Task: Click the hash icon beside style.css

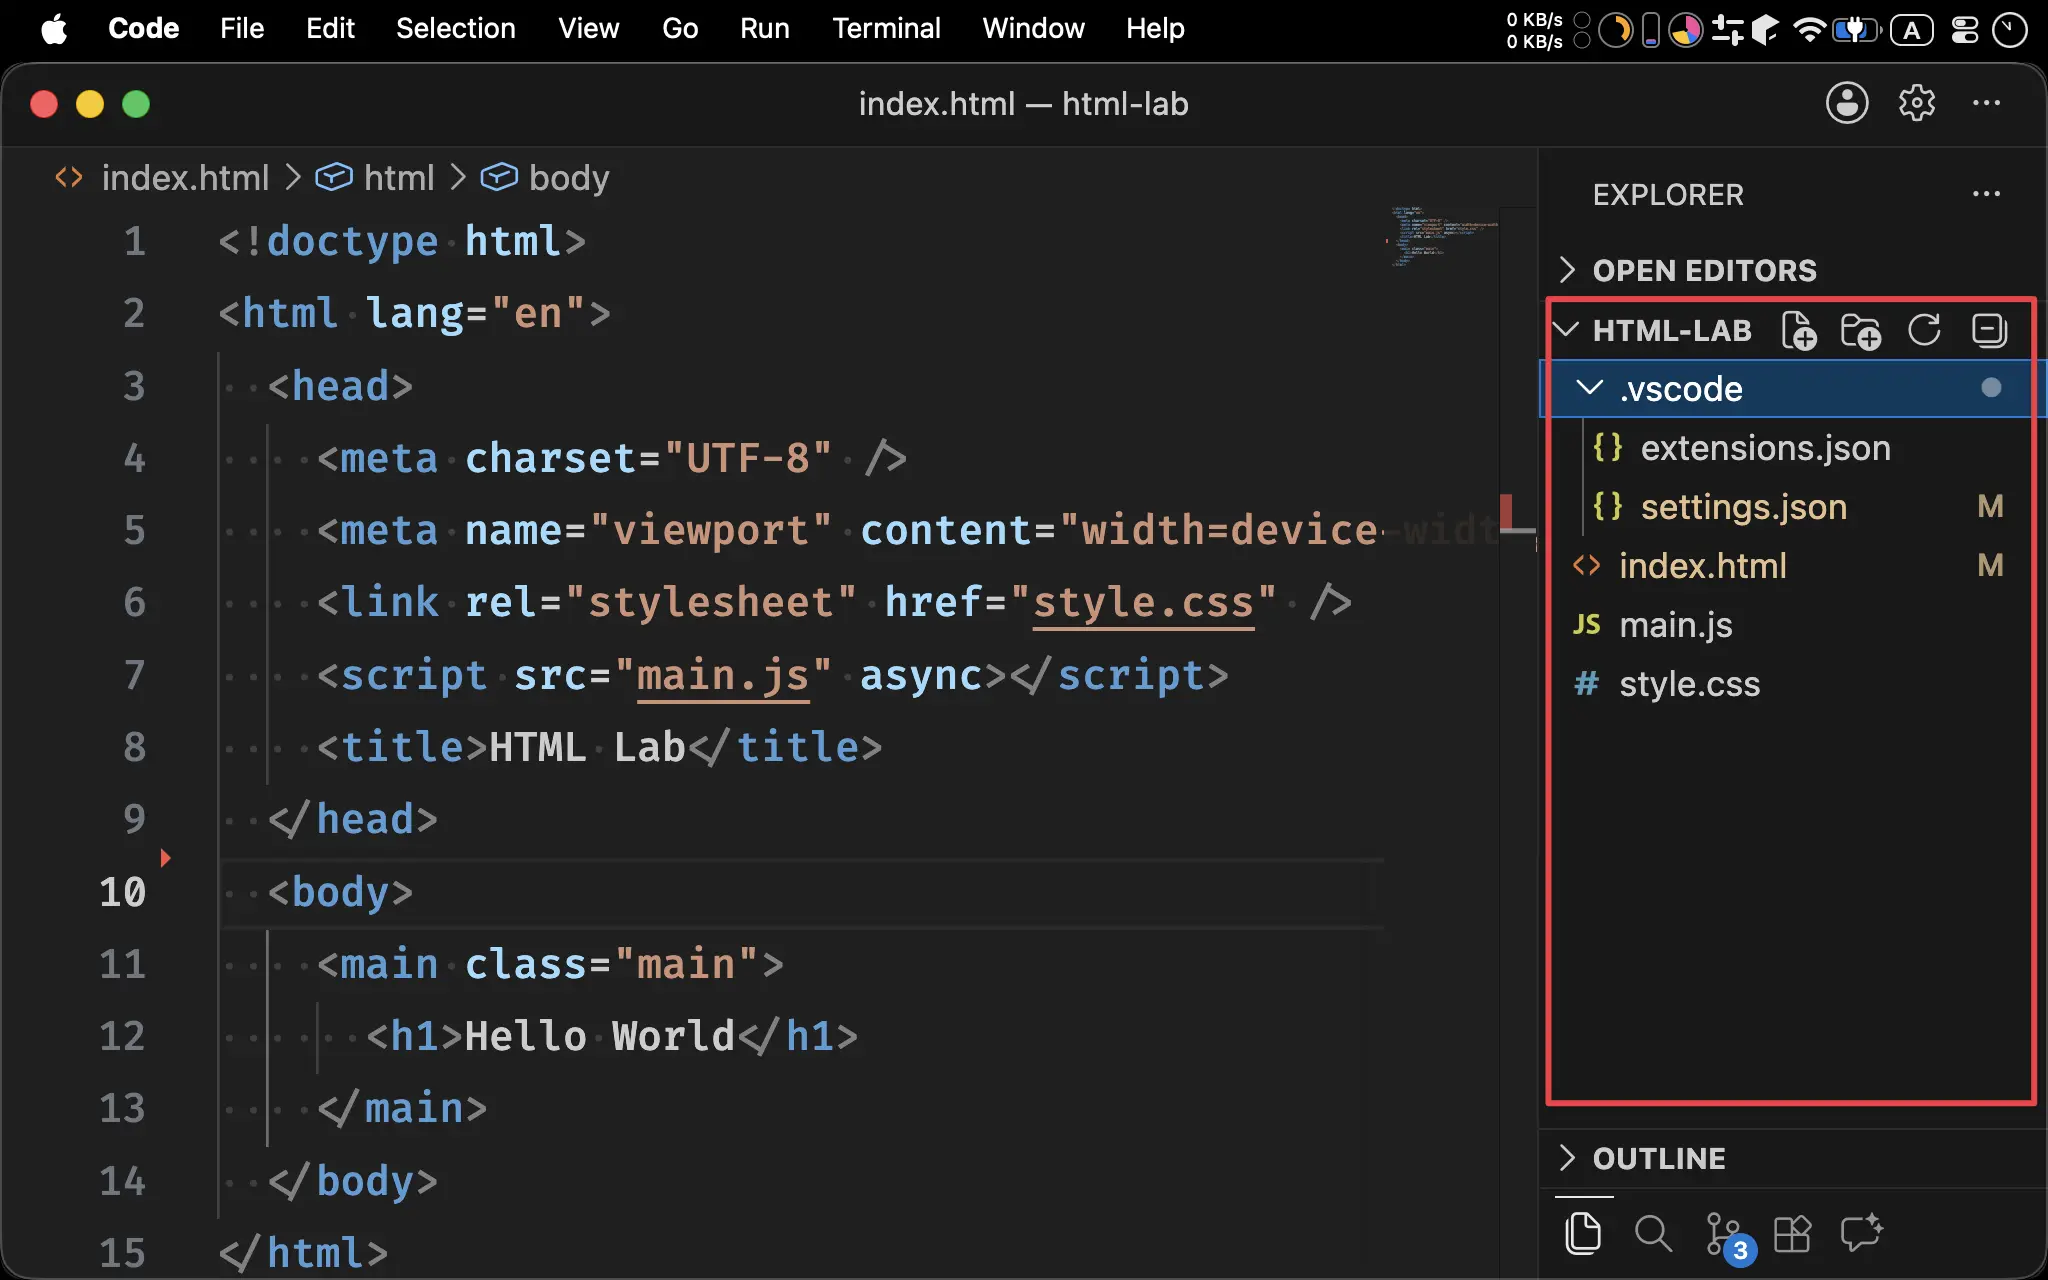Action: pos(1587,684)
